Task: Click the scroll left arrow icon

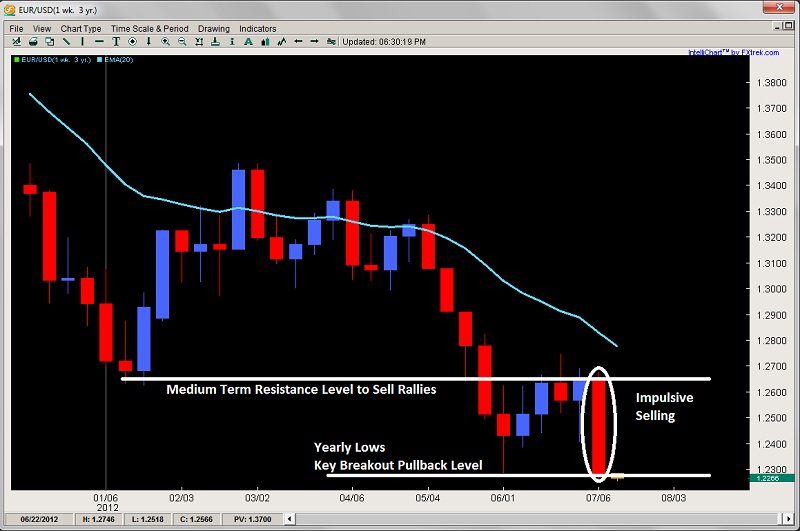Action: [x=298, y=41]
